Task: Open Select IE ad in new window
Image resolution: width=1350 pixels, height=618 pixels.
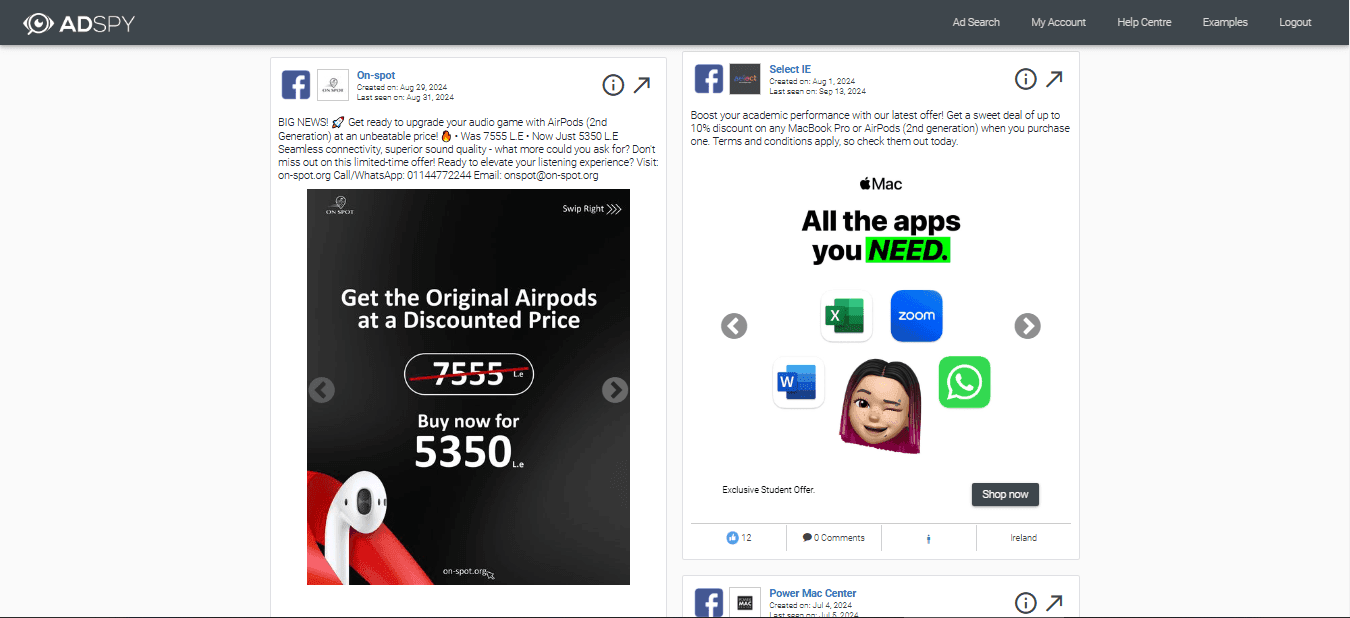Action: pyautogui.click(x=1054, y=79)
